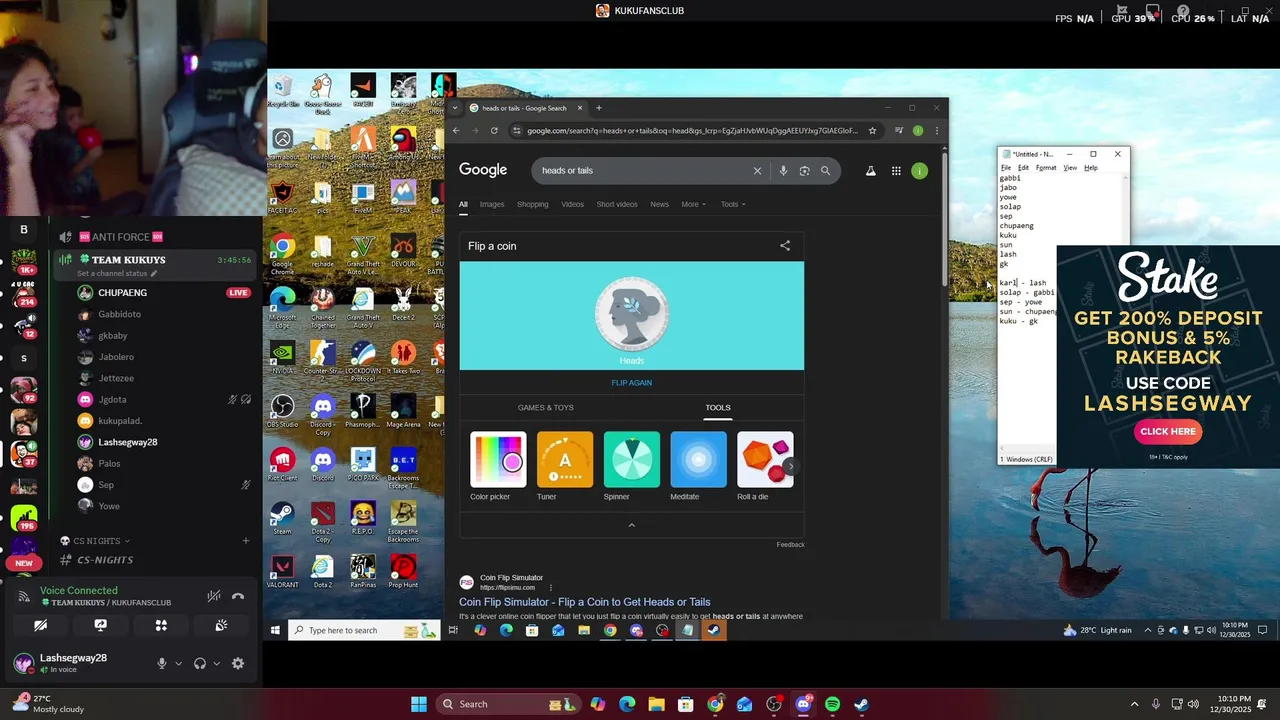Toggle Discord noise suppression
This screenshot has height=720, width=1280.
tap(213, 596)
